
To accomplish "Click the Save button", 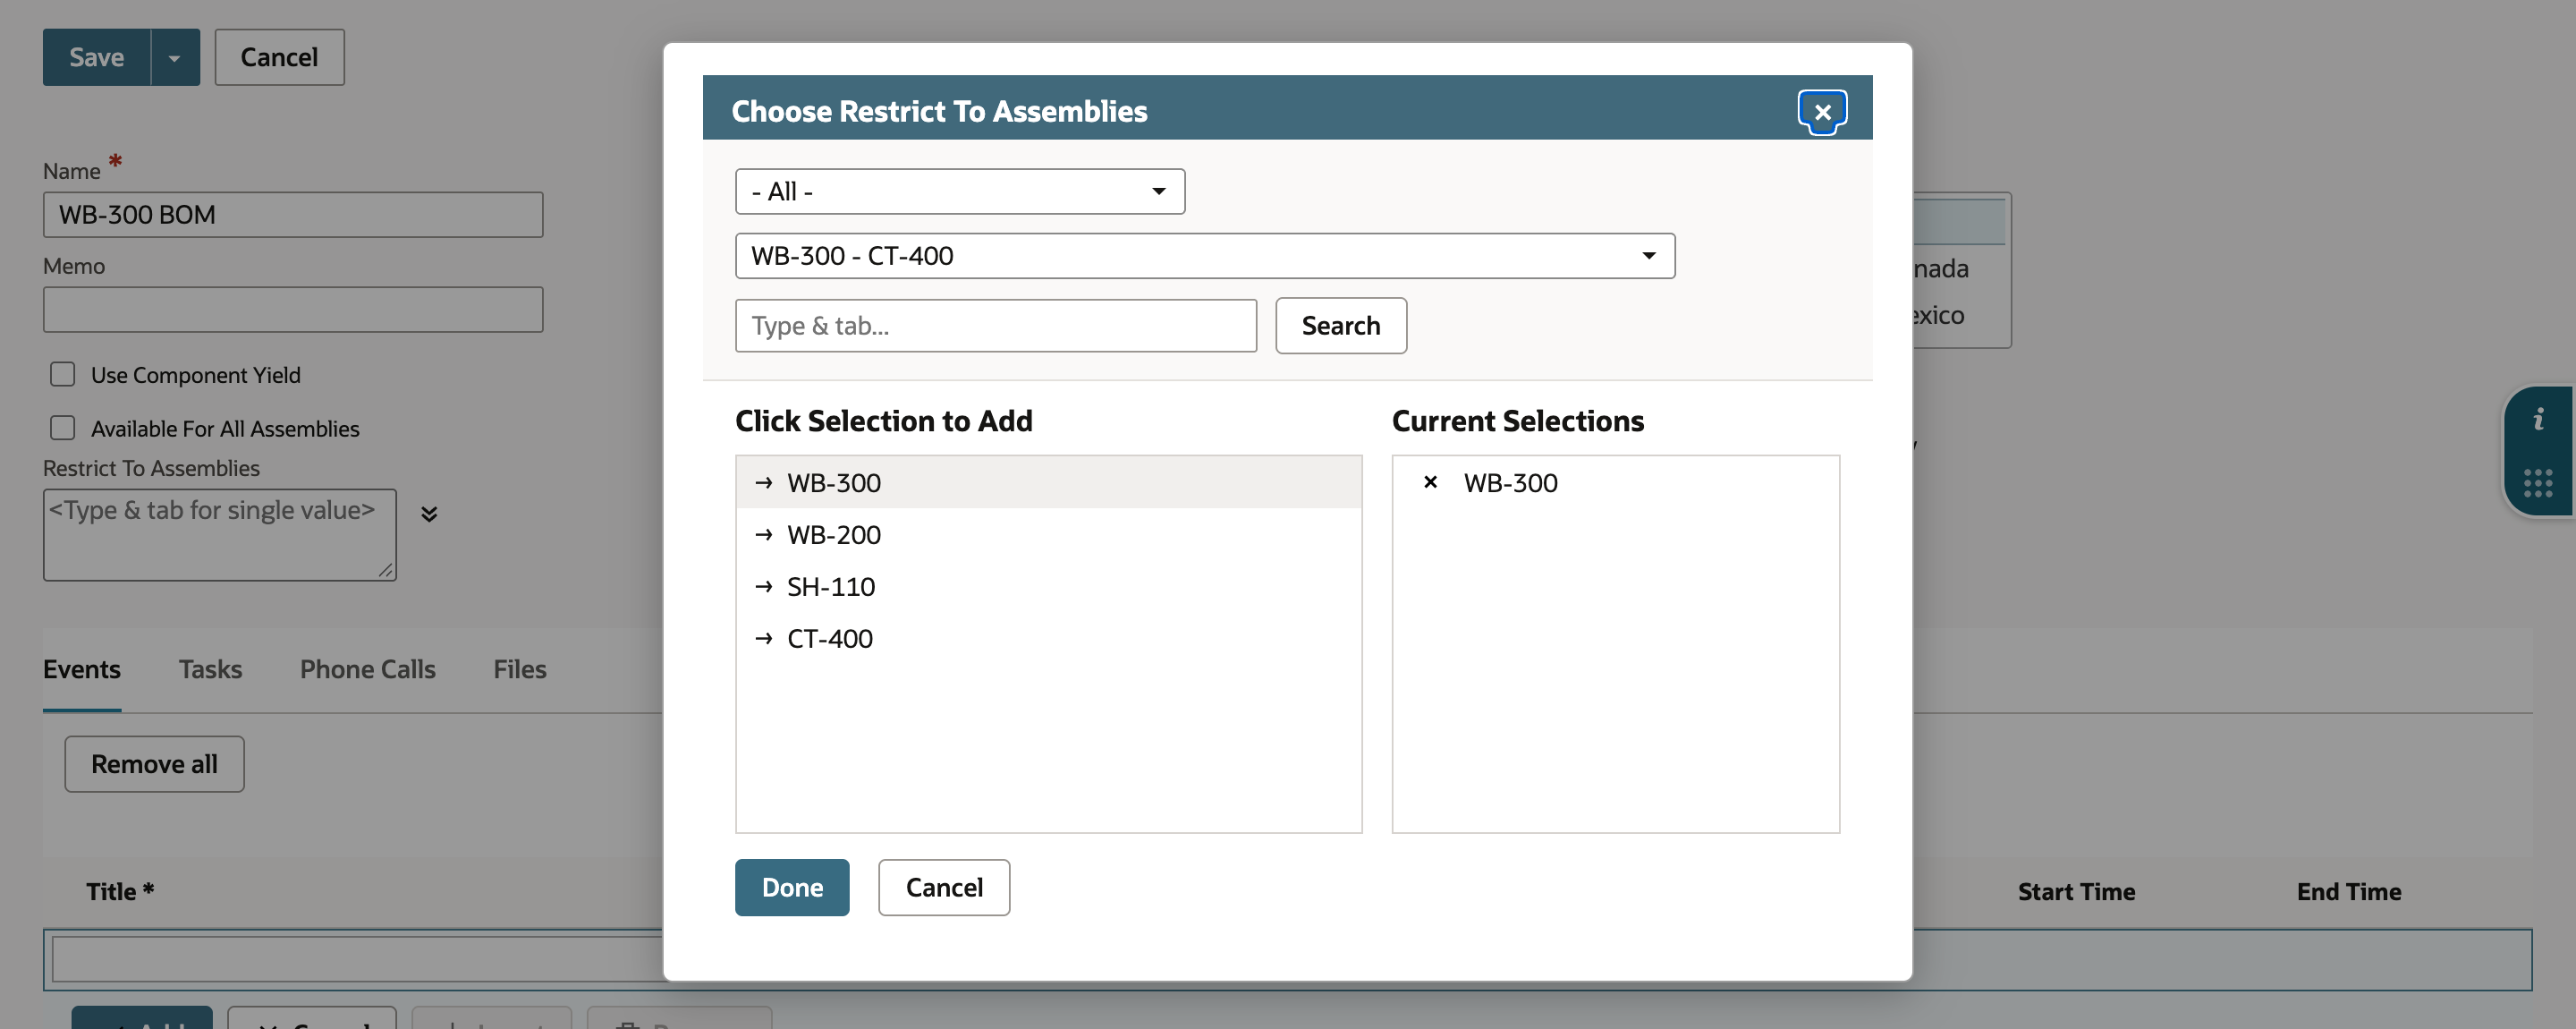I will click(97, 57).
